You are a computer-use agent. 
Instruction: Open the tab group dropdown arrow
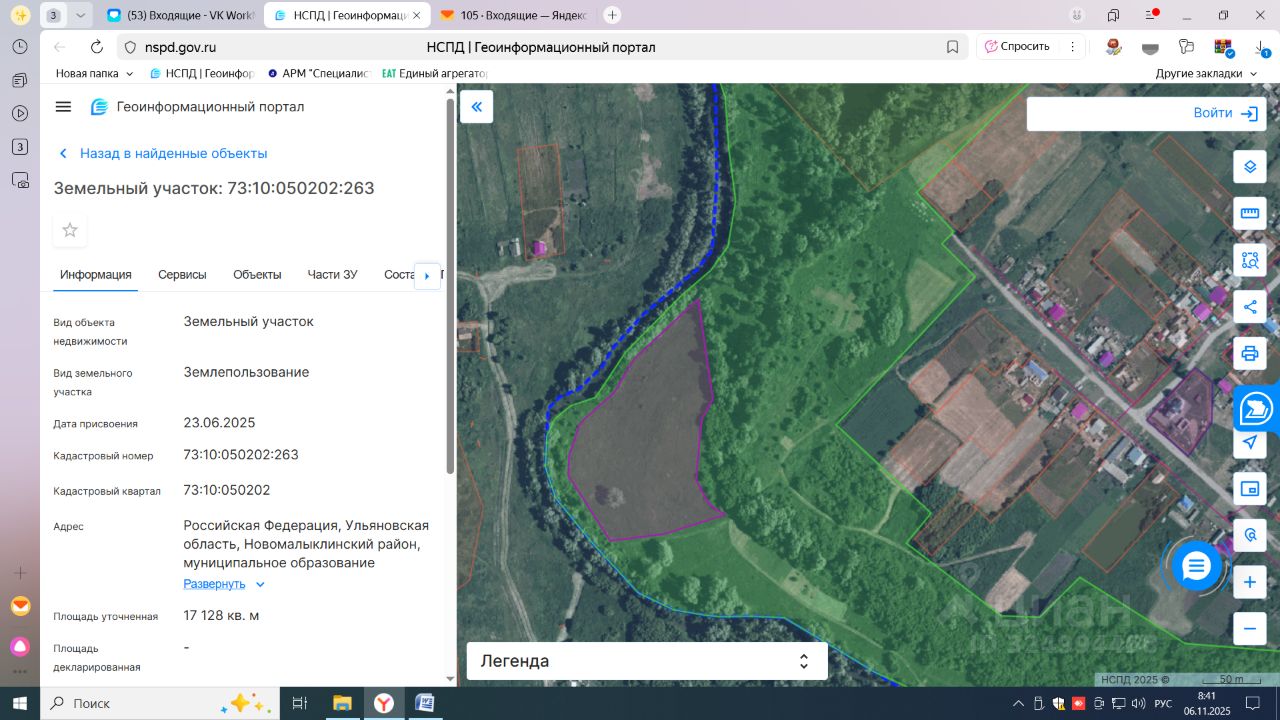point(81,15)
